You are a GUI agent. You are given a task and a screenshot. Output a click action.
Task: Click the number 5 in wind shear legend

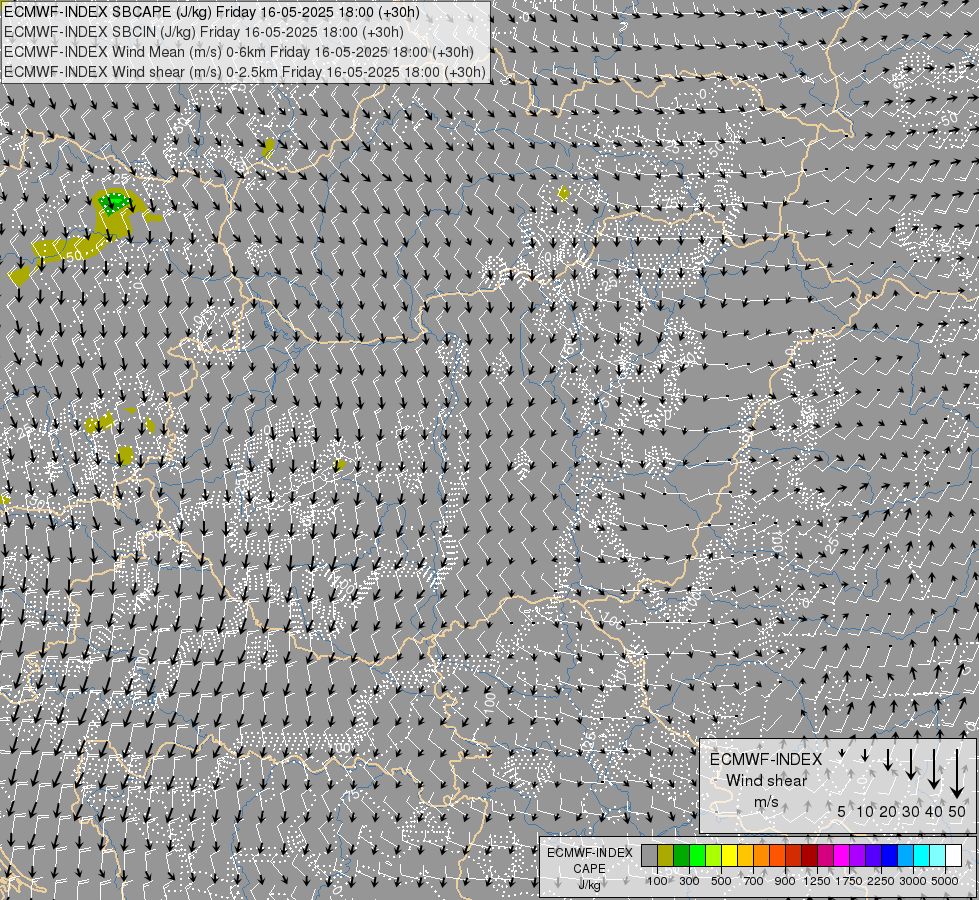(842, 811)
